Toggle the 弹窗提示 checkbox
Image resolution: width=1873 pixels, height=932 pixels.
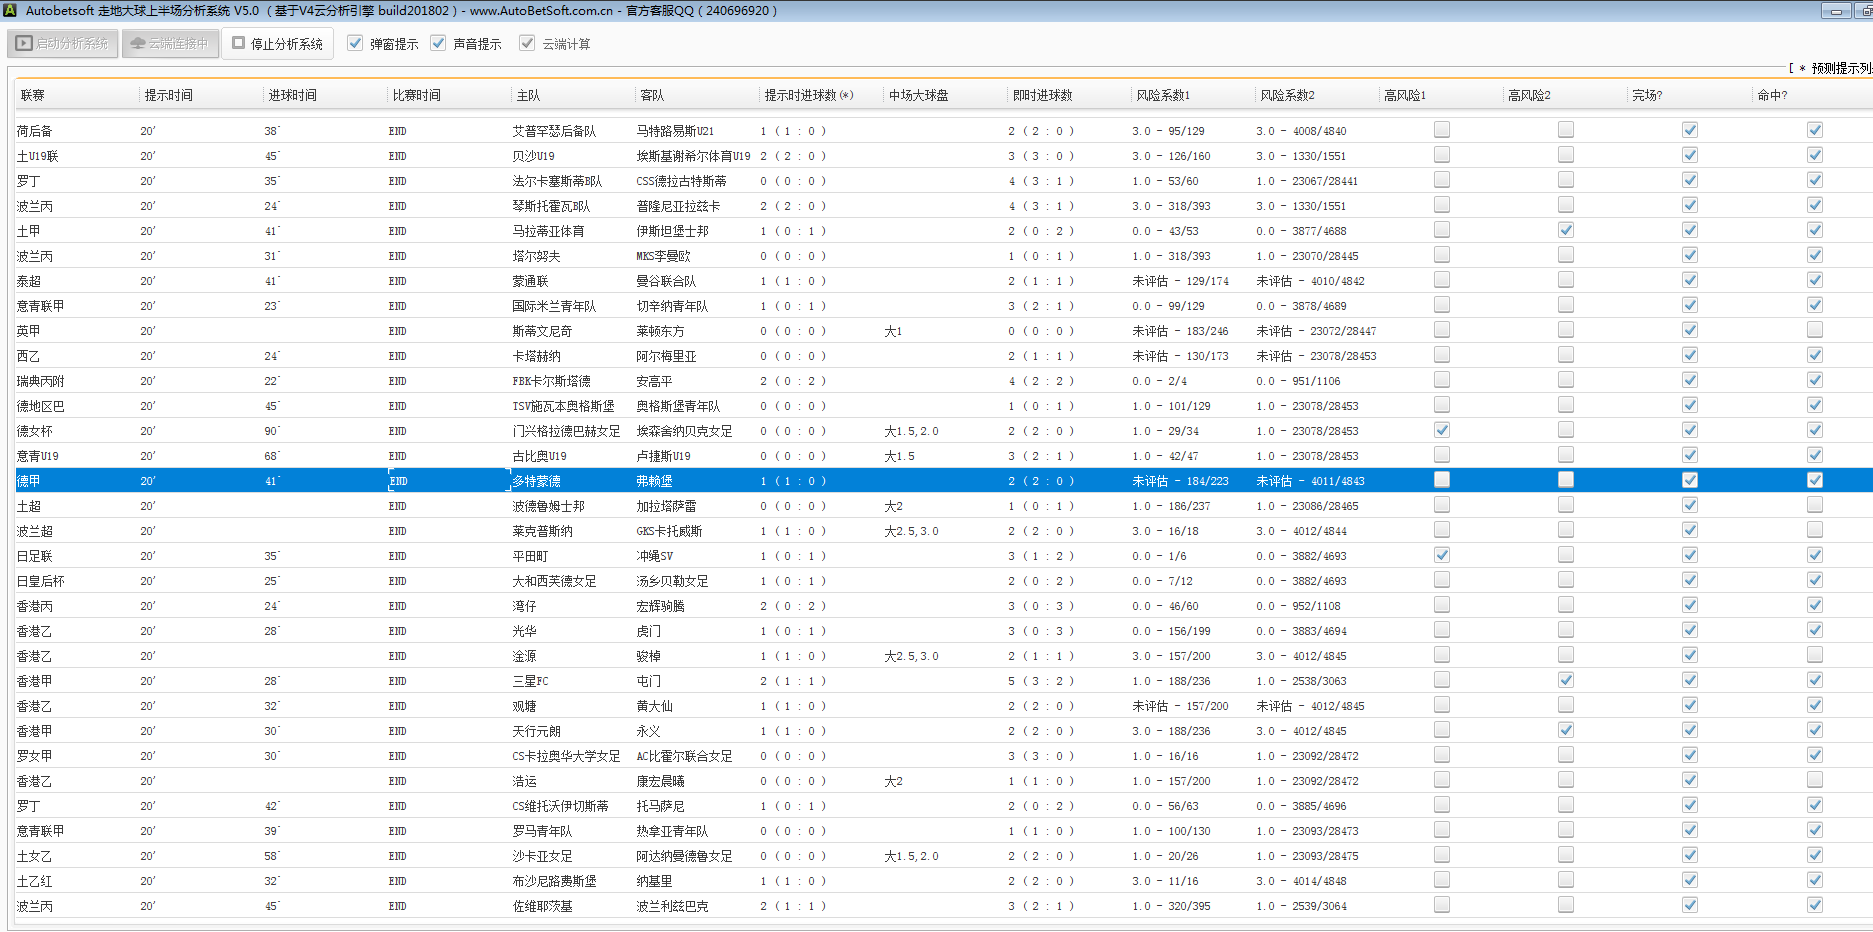(x=355, y=44)
